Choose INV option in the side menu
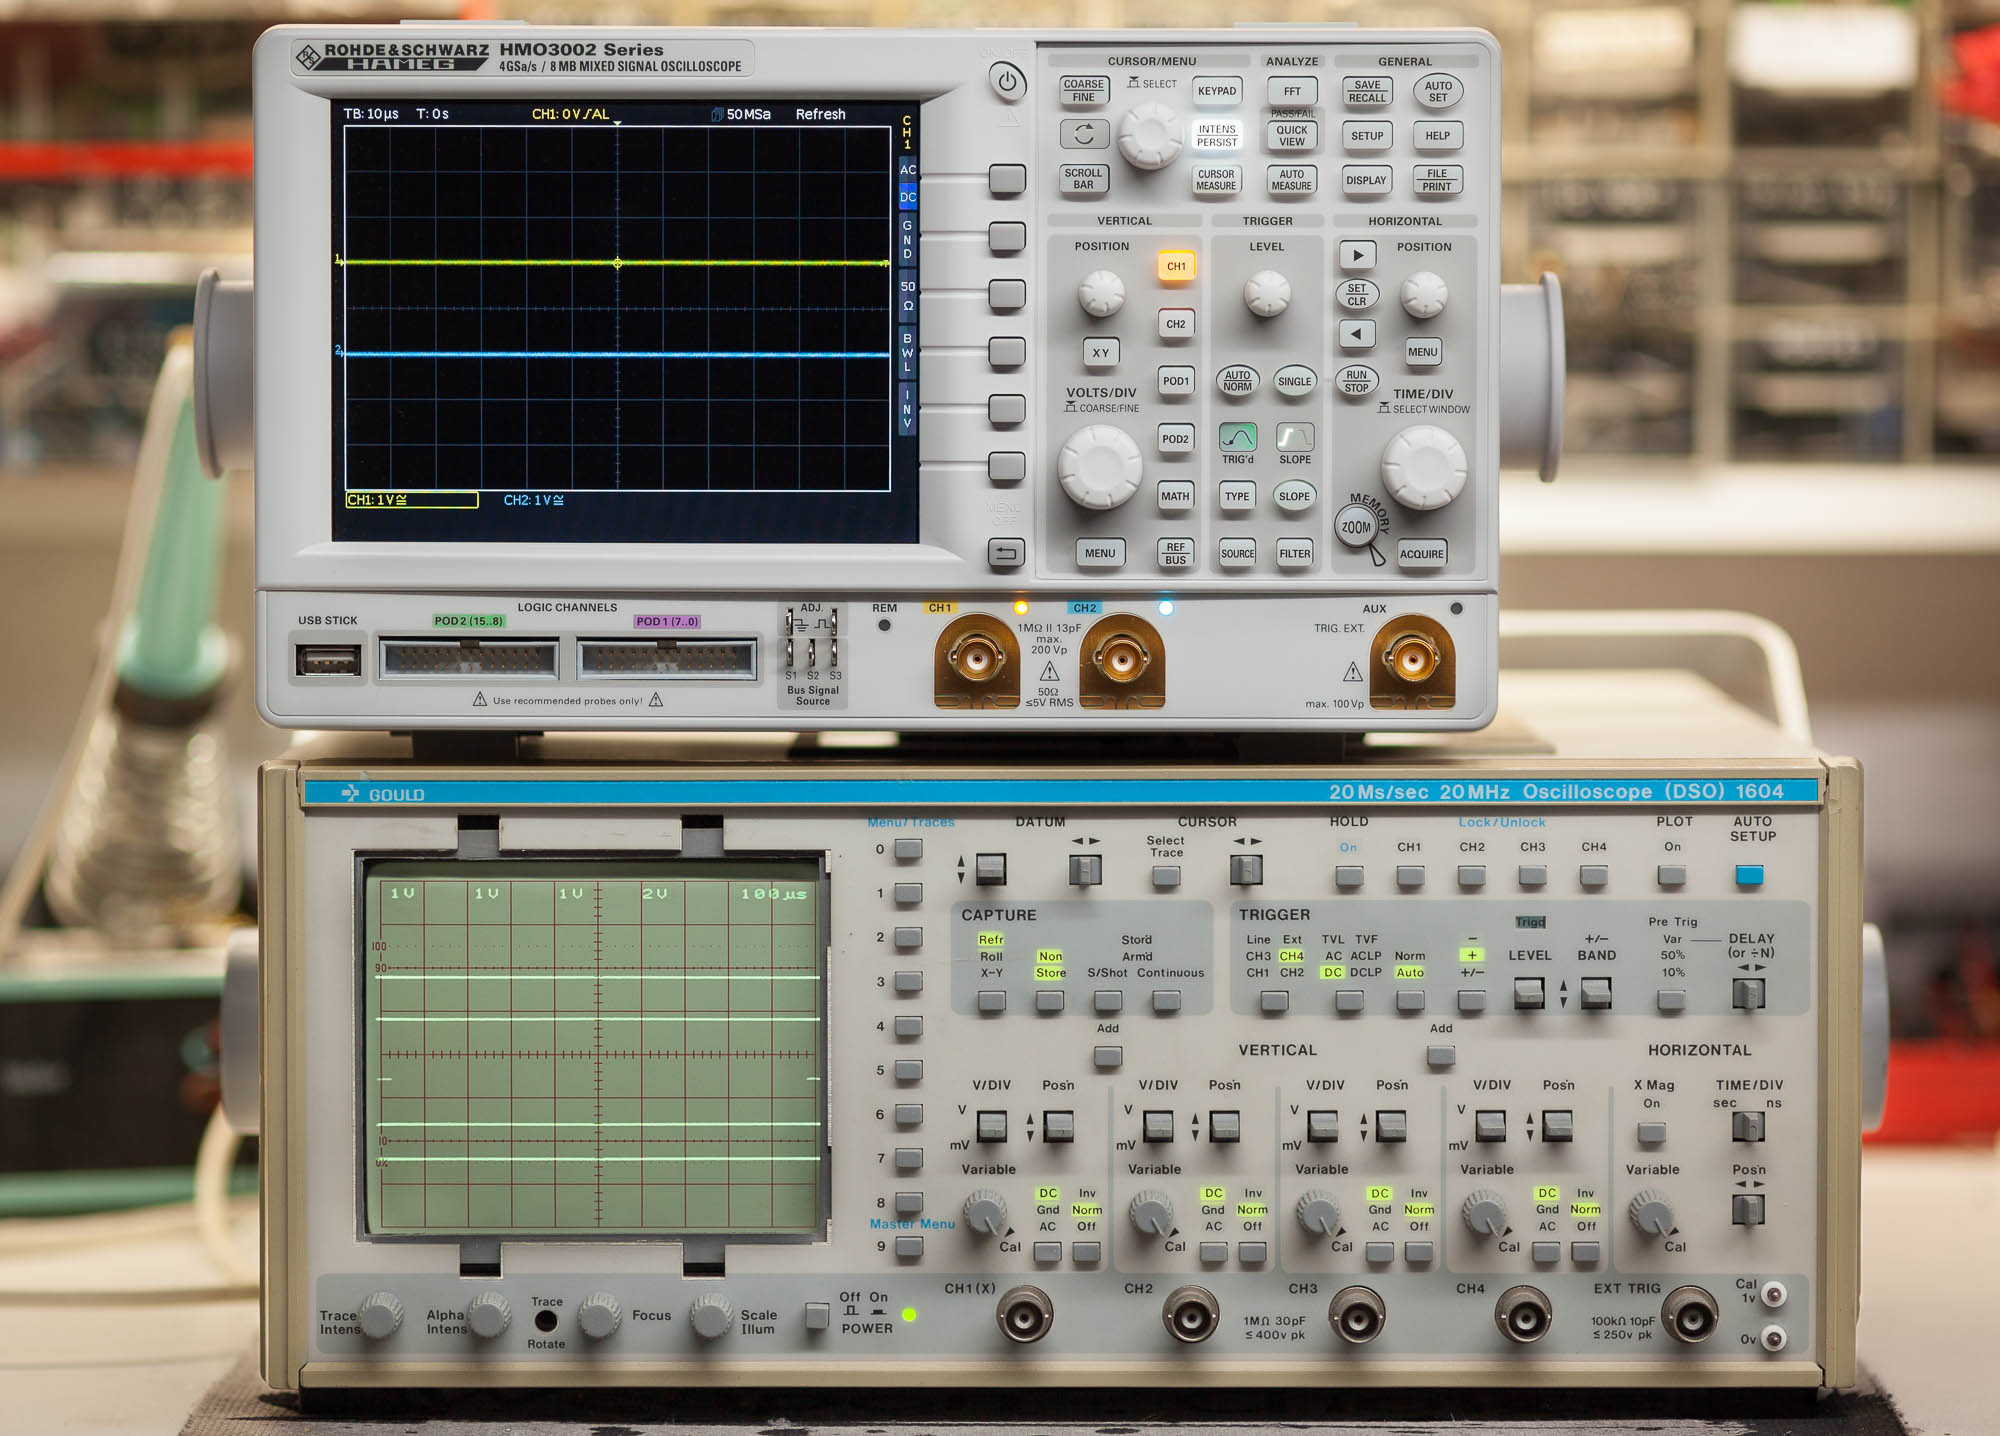The width and height of the screenshot is (2000, 1436). pos(908,409)
